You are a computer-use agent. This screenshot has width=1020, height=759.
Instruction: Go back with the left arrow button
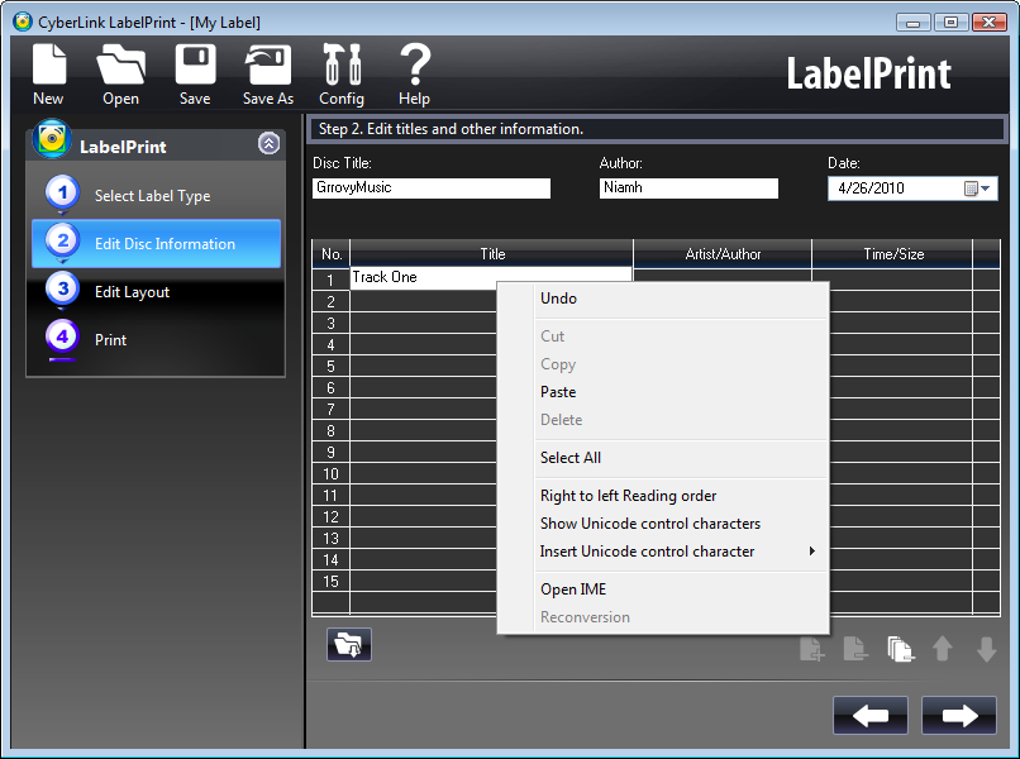tap(870, 715)
